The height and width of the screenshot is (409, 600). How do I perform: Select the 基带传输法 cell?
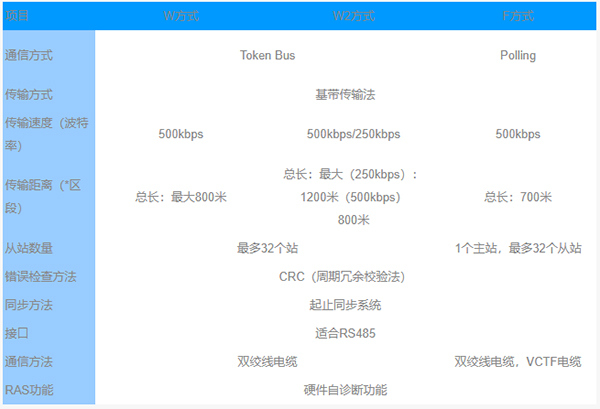[345, 95]
